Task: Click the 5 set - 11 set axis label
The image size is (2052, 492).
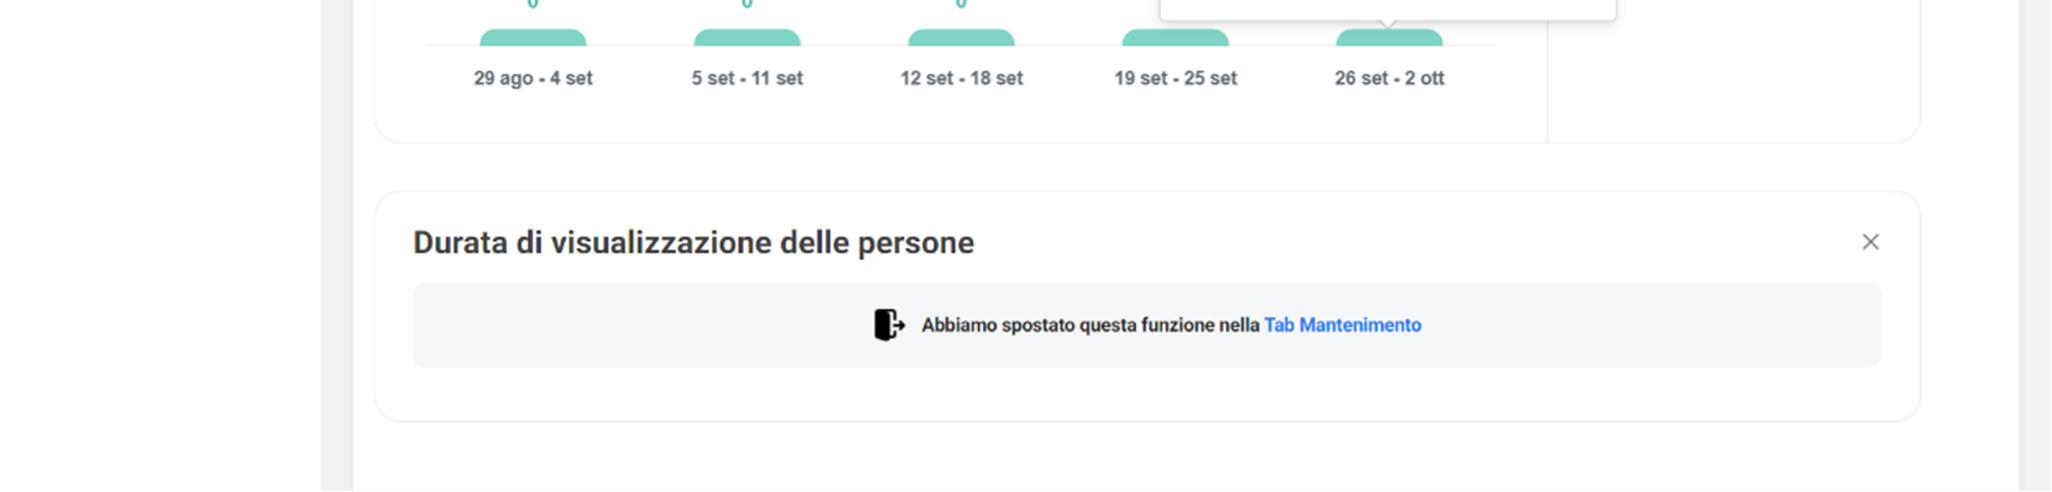Action: pyautogui.click(x=747, y=78)
